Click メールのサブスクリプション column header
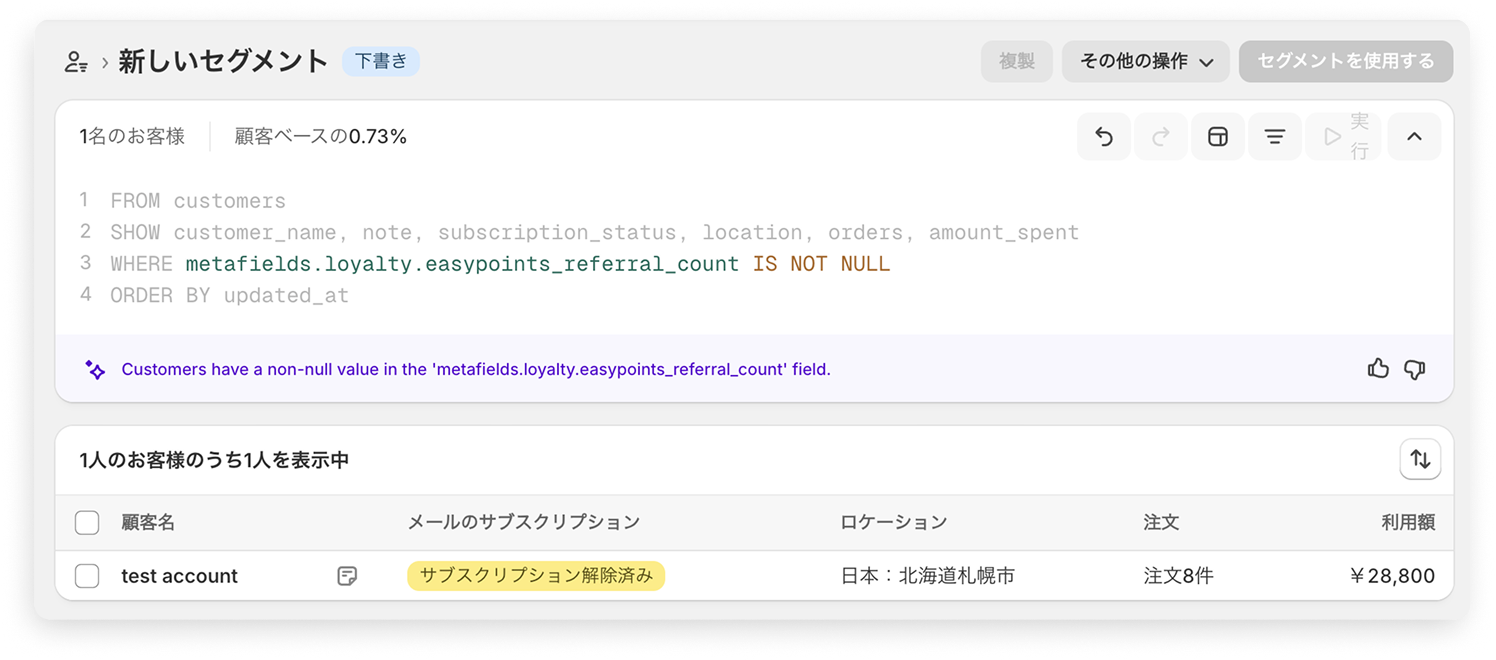This screenshot has width=1496, height=660. coord(523,522)
